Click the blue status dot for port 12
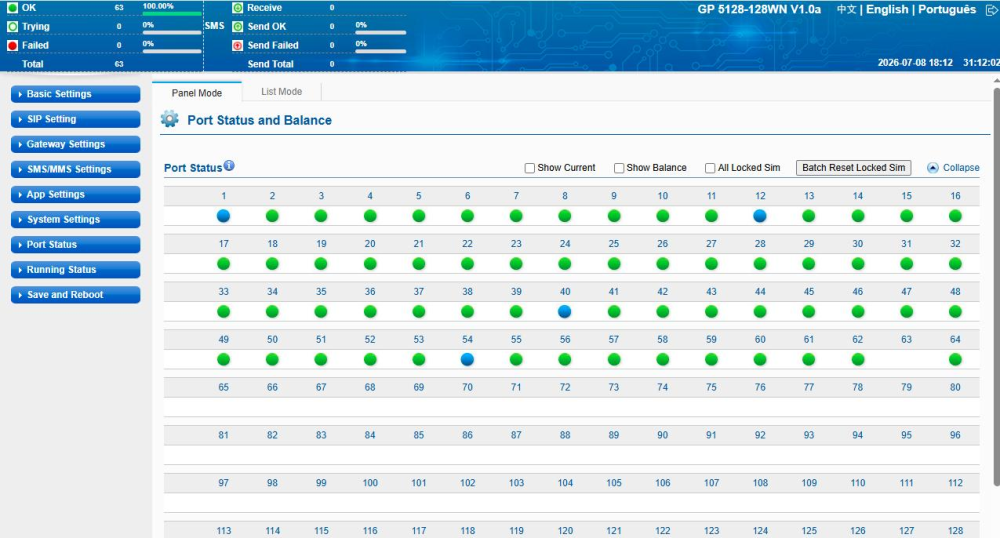 click(x=760, y=216)
